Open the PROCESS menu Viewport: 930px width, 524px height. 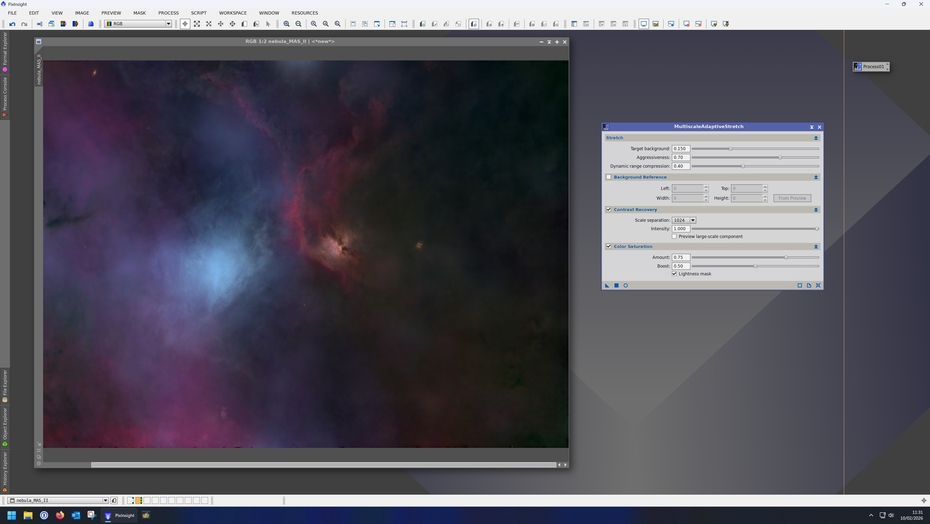[168, 13]
